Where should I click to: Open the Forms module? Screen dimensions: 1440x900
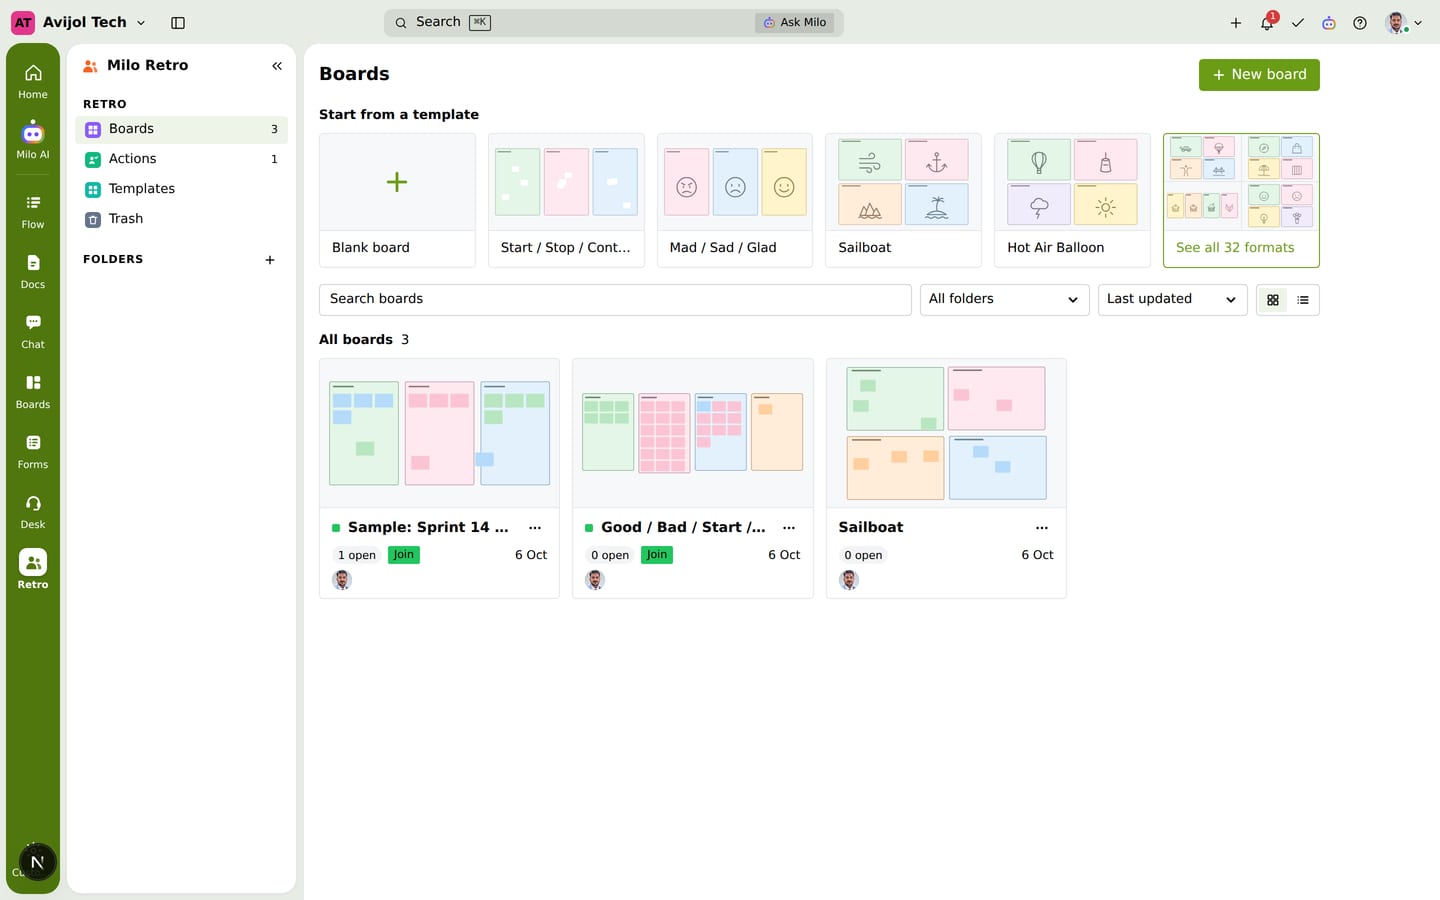click(33, 451)
